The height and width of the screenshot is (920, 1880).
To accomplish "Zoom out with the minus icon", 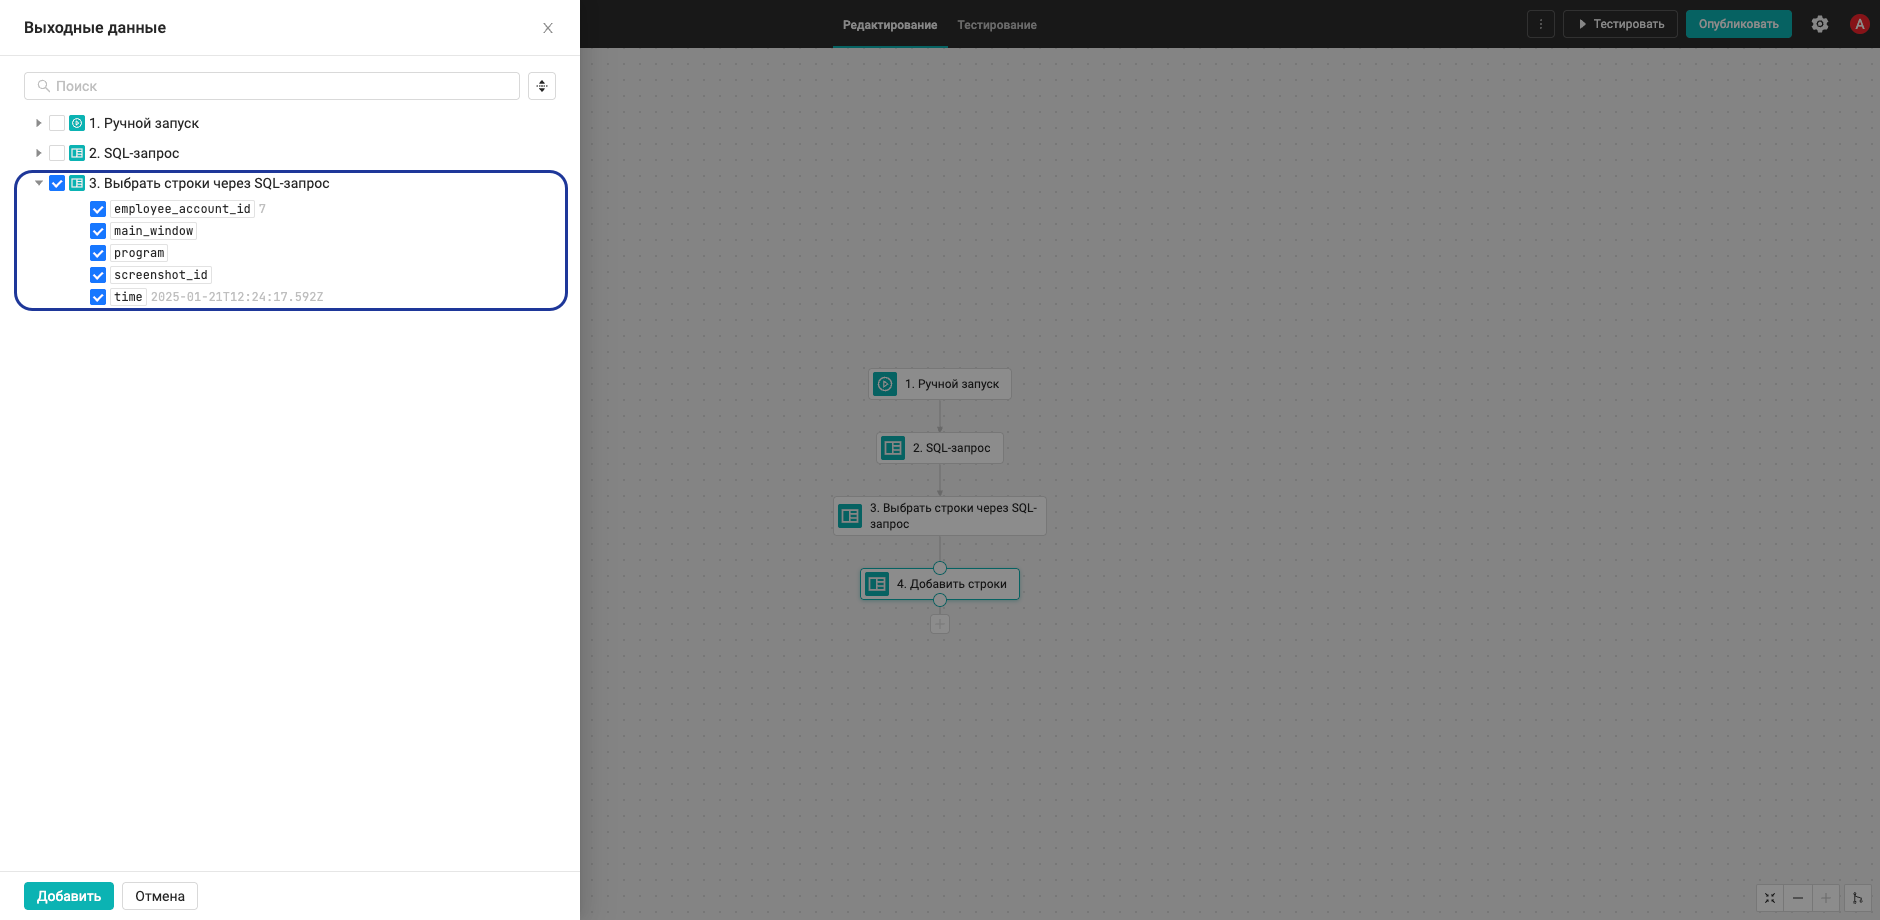I will click(x=1798, y=898).
